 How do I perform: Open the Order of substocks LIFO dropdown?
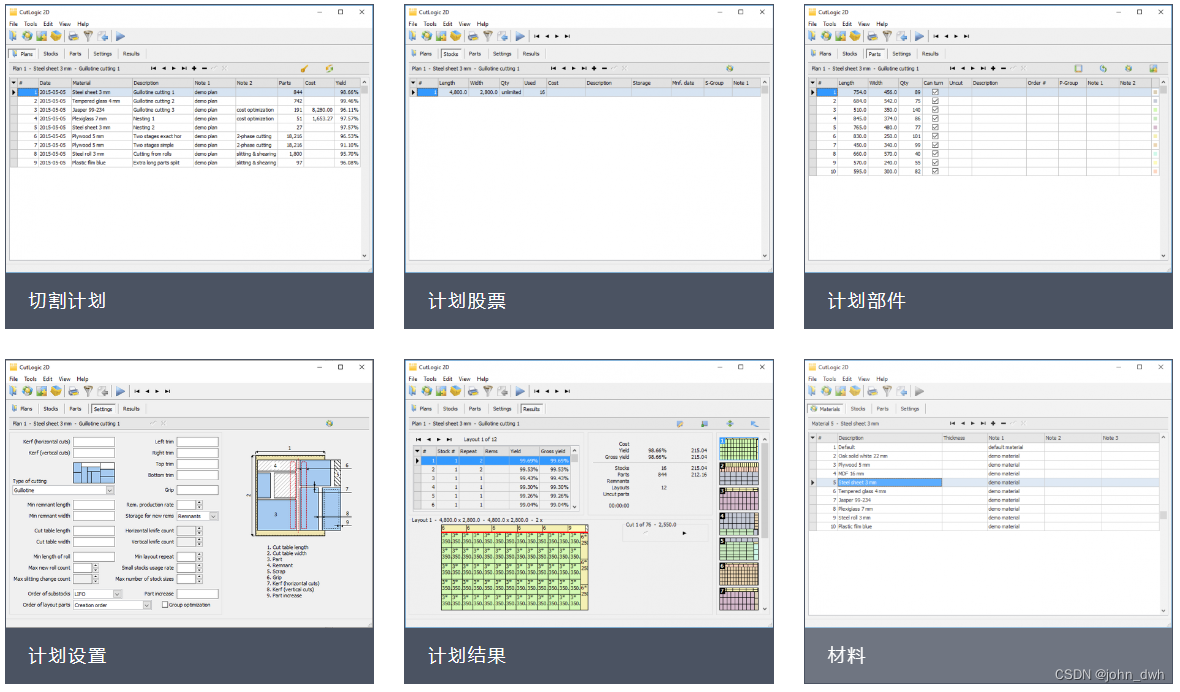point(117,594)
